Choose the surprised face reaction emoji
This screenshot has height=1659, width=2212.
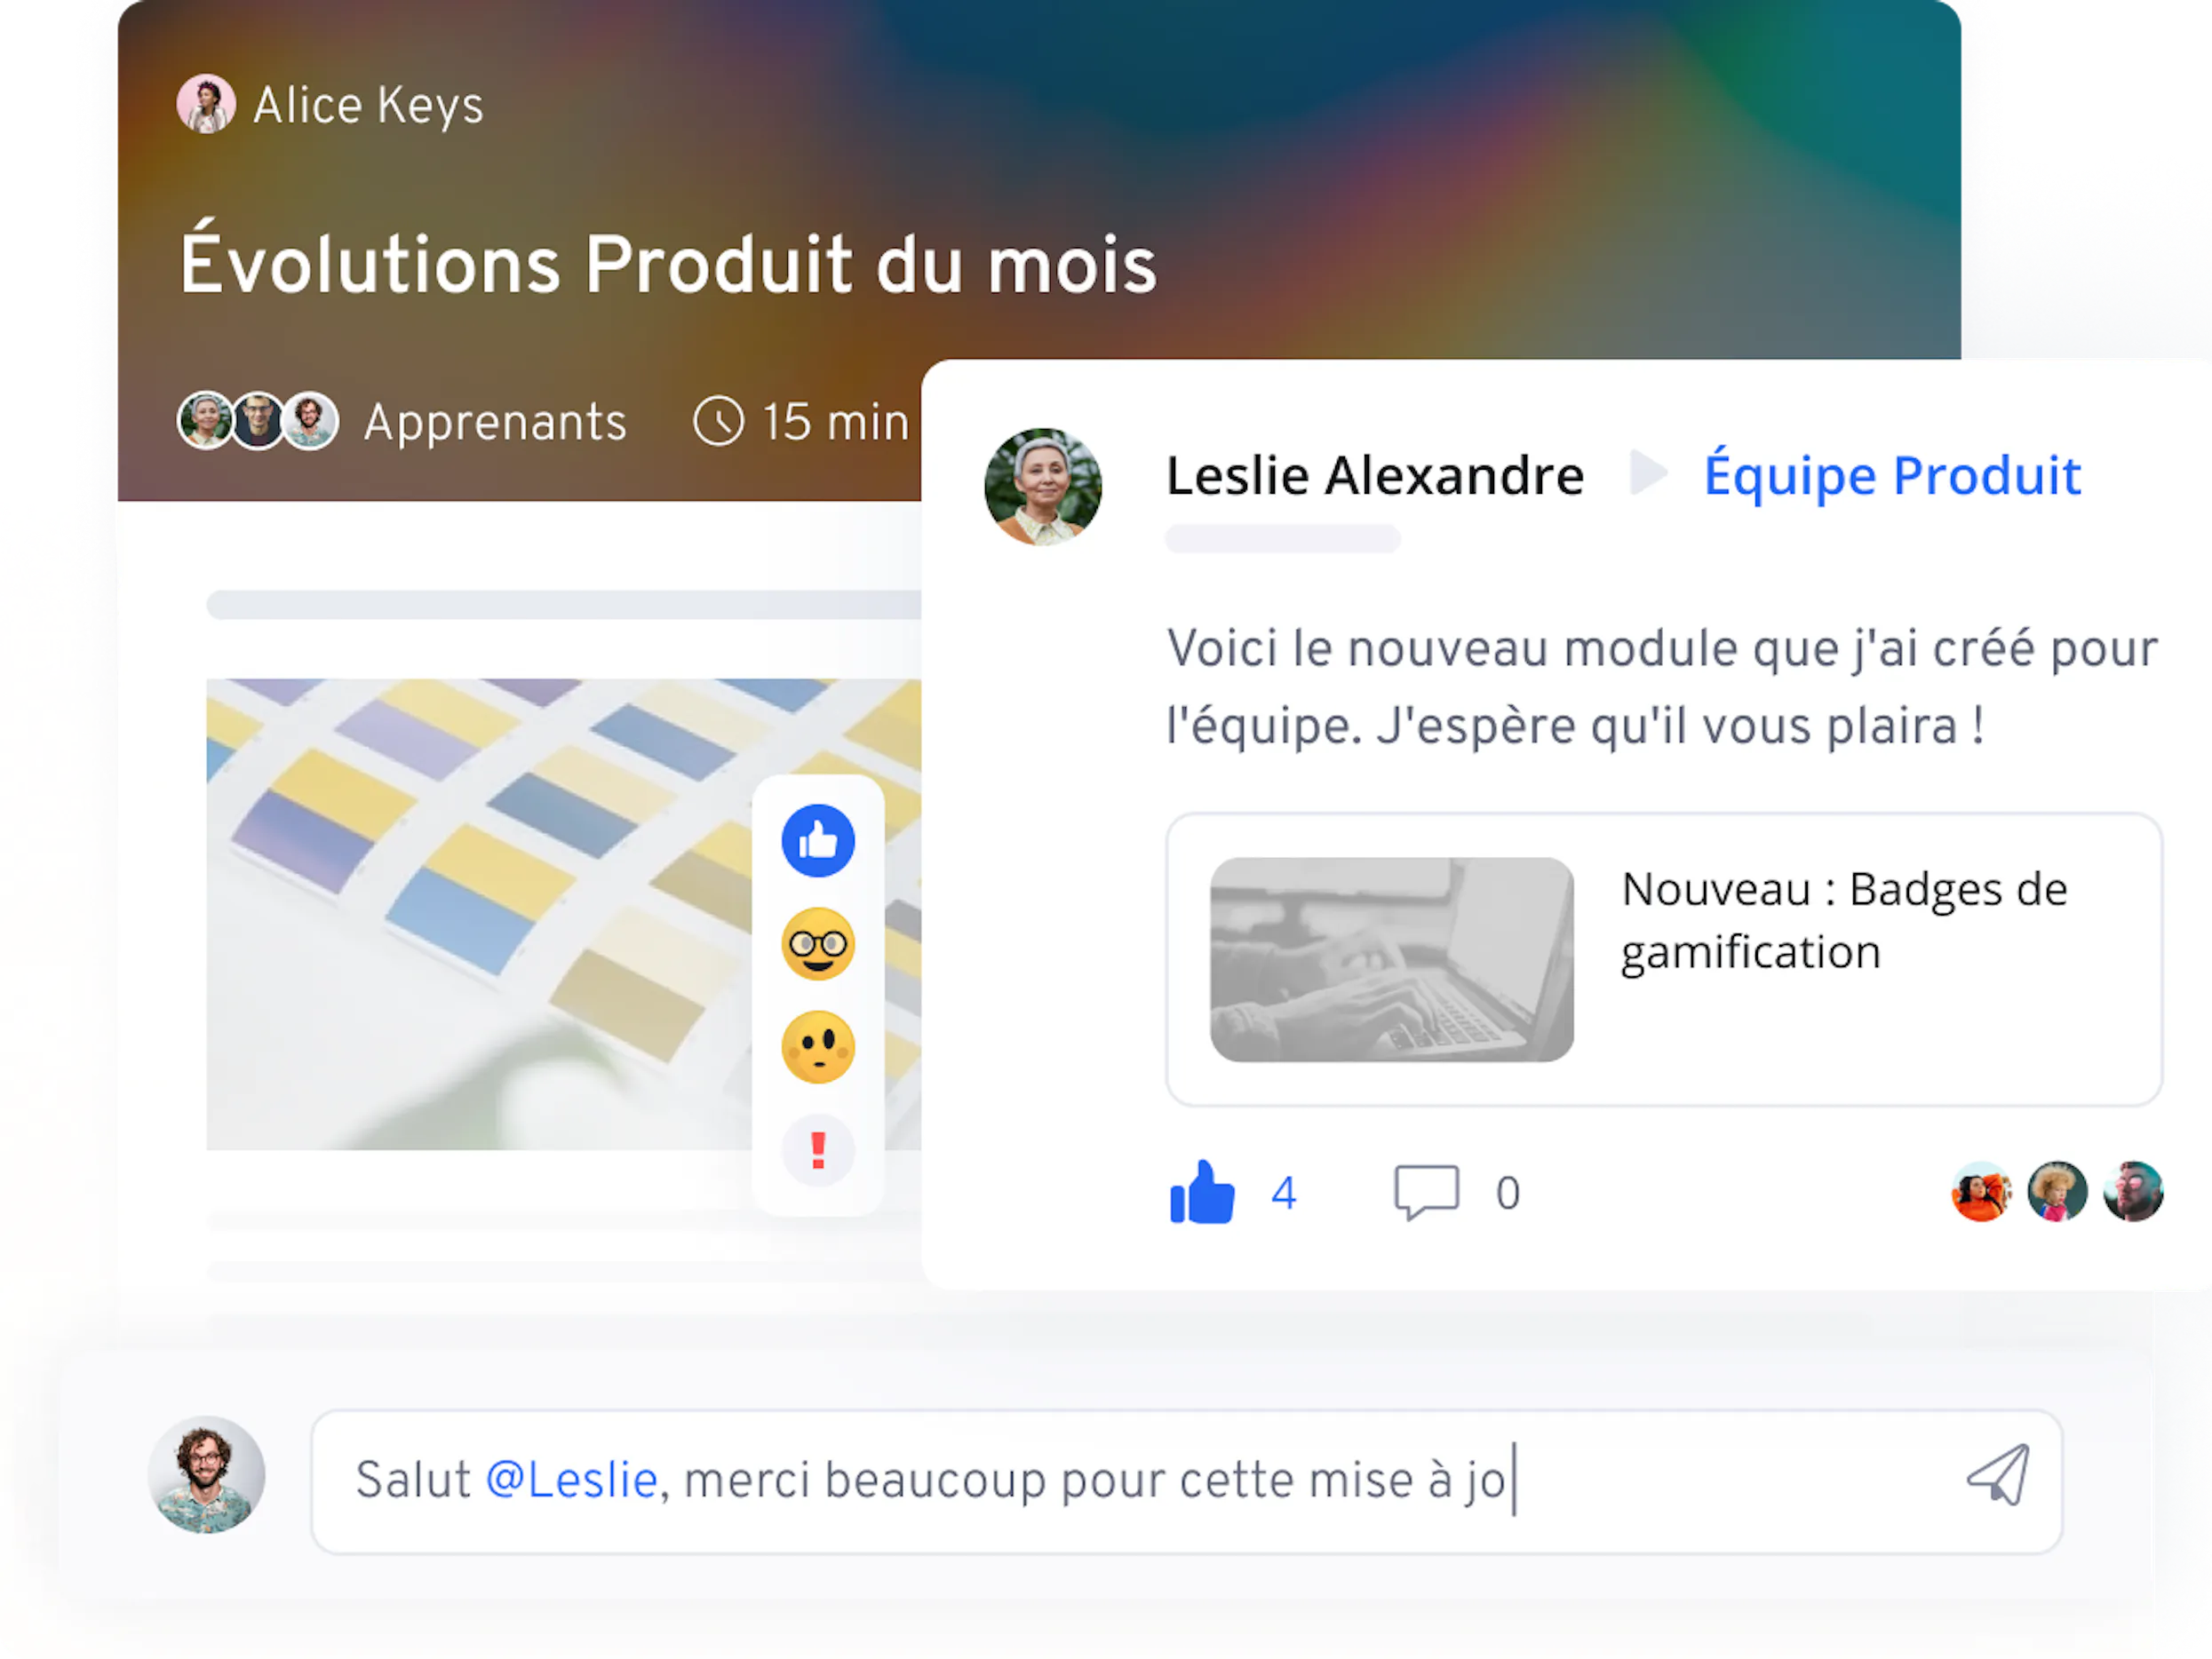tap(818, 1047)
